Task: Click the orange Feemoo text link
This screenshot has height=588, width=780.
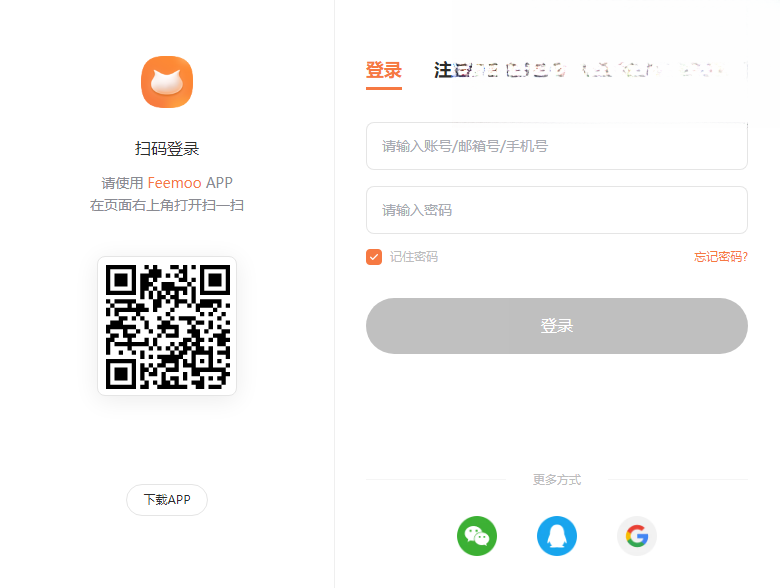Action: (x=175, y=183)
